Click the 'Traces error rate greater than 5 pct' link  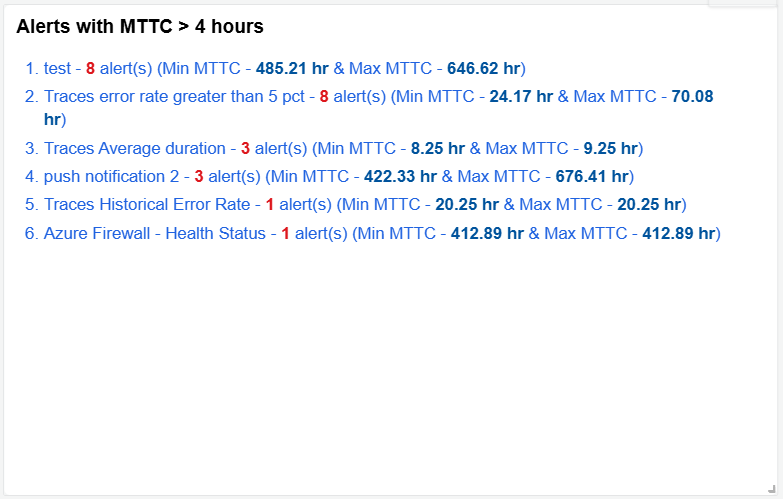pyautogui.click(x=173, y=97)
